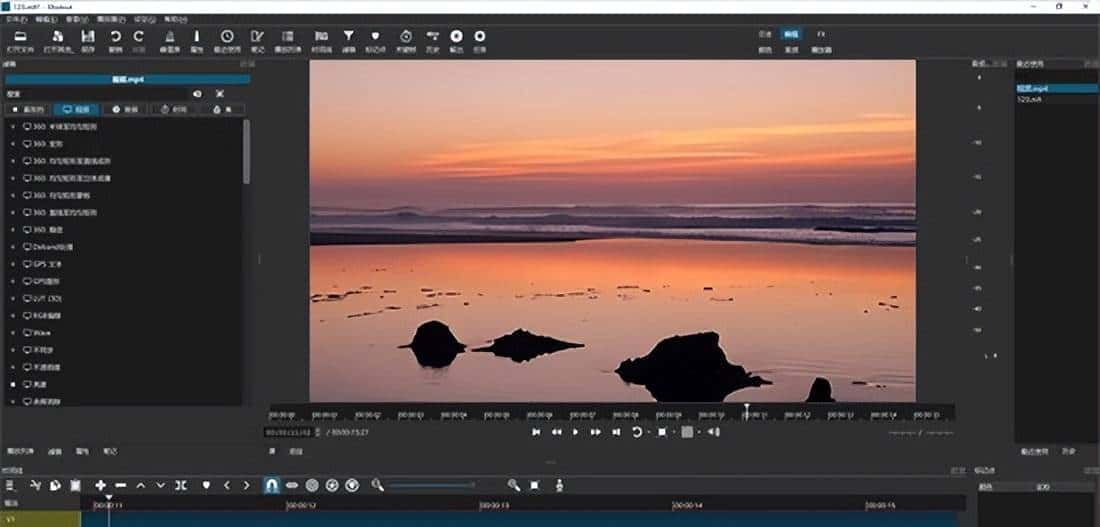
Task: Undo the last action via toolbar
Action: [x=116, y=37]
